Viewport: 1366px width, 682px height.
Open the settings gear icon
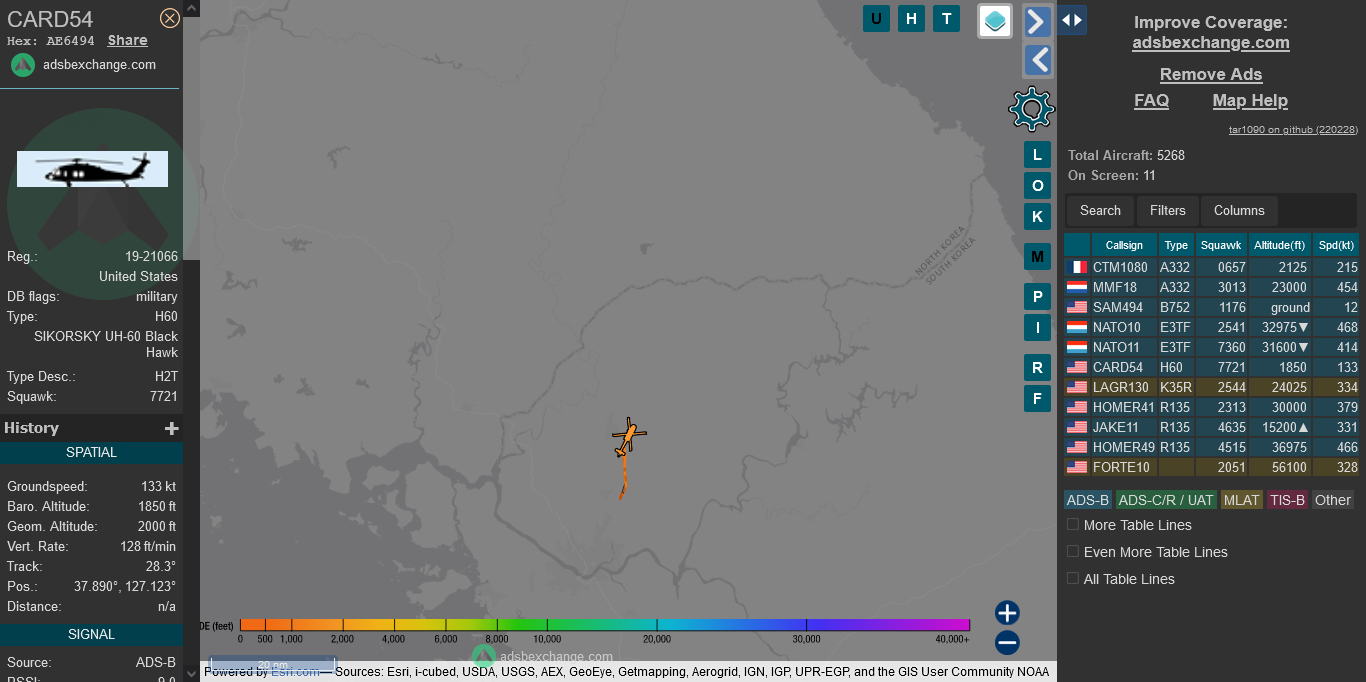(x=1032, y=109)
